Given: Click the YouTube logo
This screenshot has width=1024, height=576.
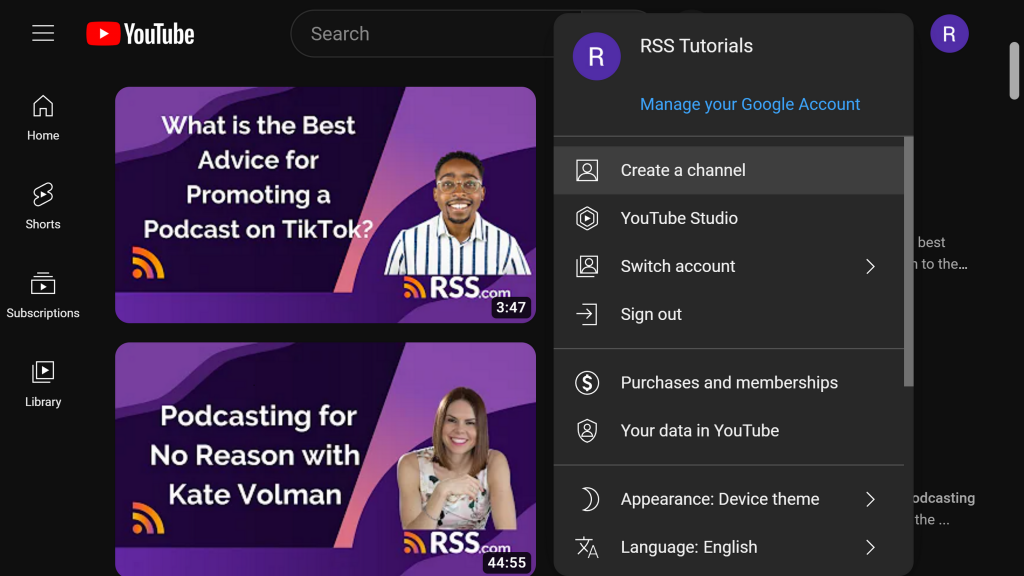Looking at the screenshot, I should point(140,34).
